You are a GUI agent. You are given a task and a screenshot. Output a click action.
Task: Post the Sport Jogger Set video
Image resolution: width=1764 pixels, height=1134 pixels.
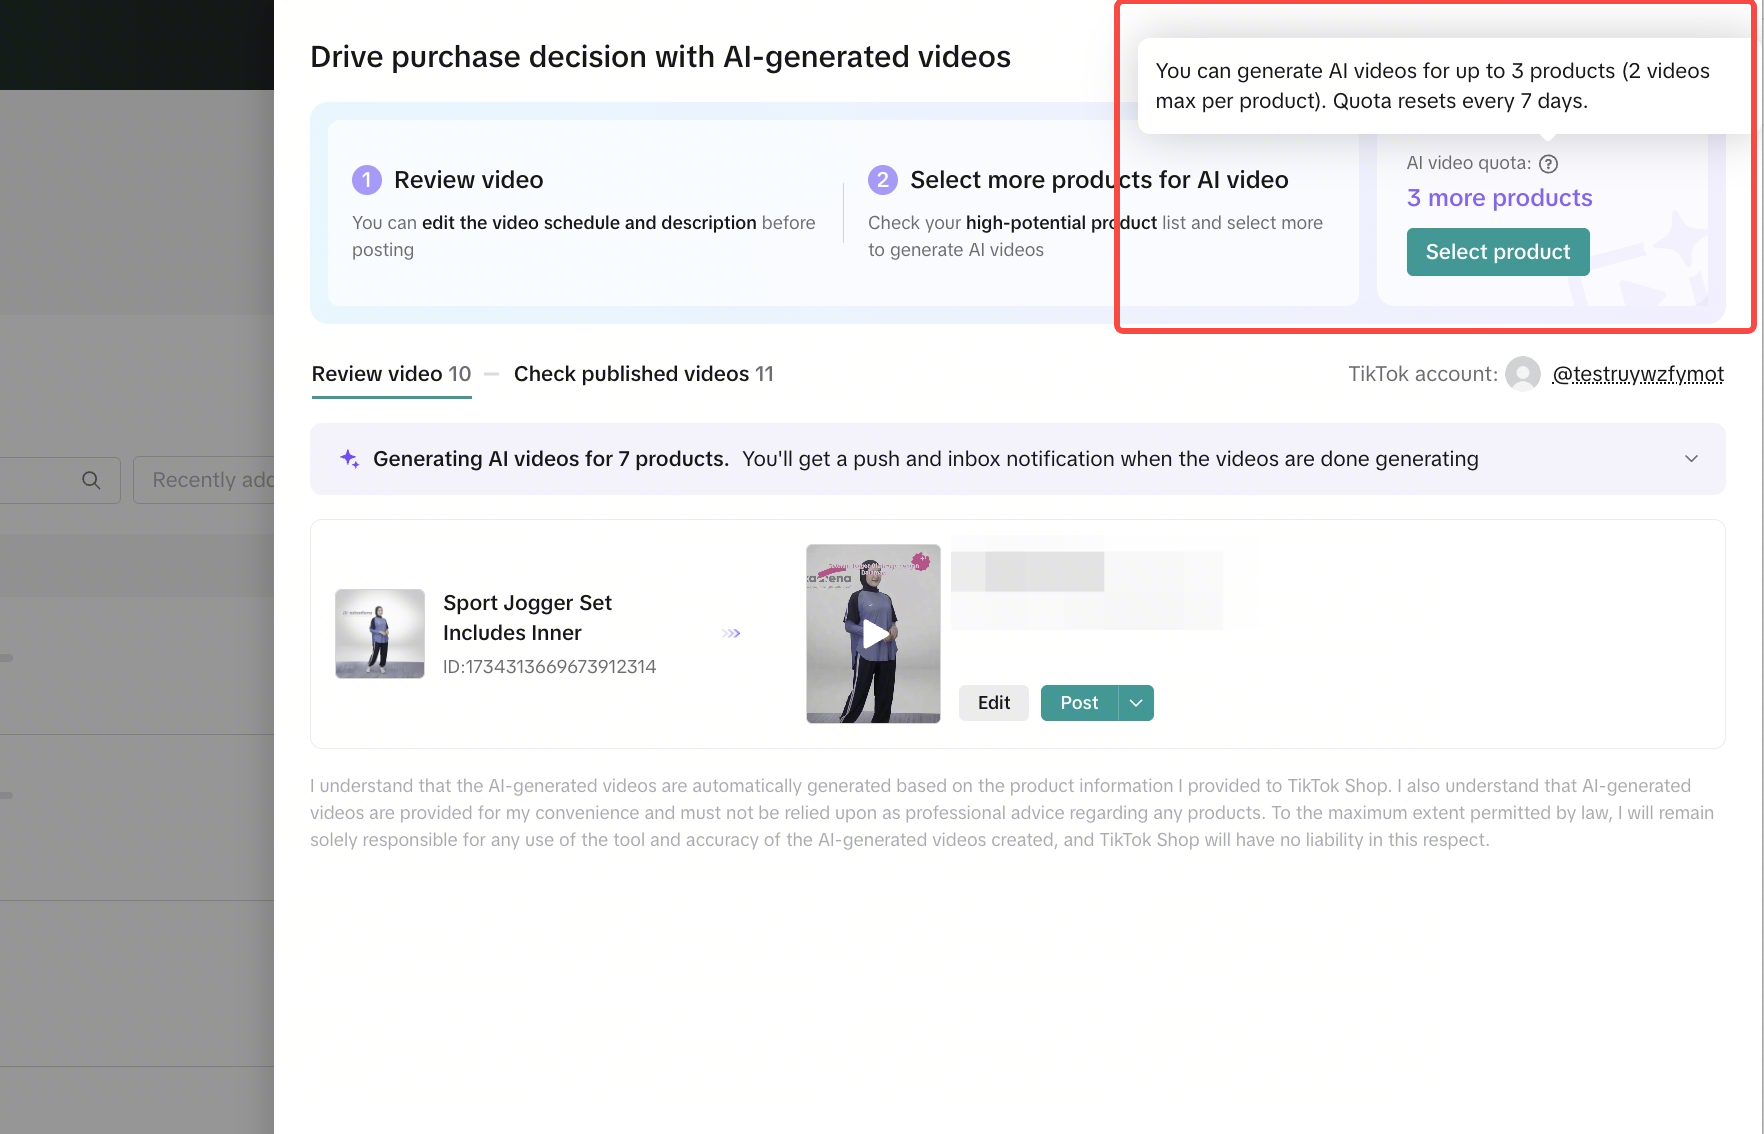(1079, 703)
